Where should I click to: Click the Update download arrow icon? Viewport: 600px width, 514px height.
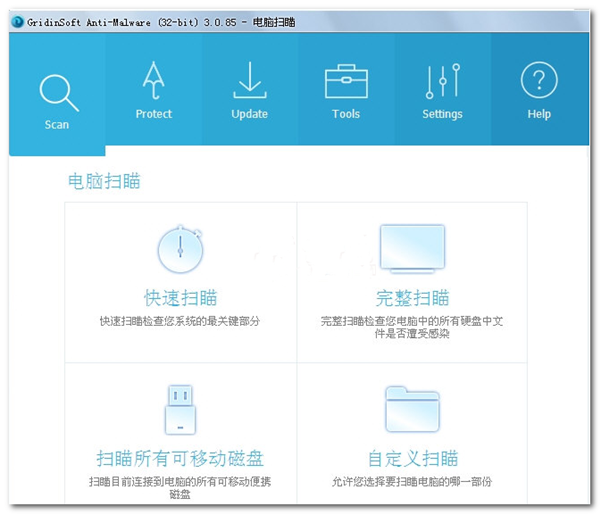click(249, 80)
